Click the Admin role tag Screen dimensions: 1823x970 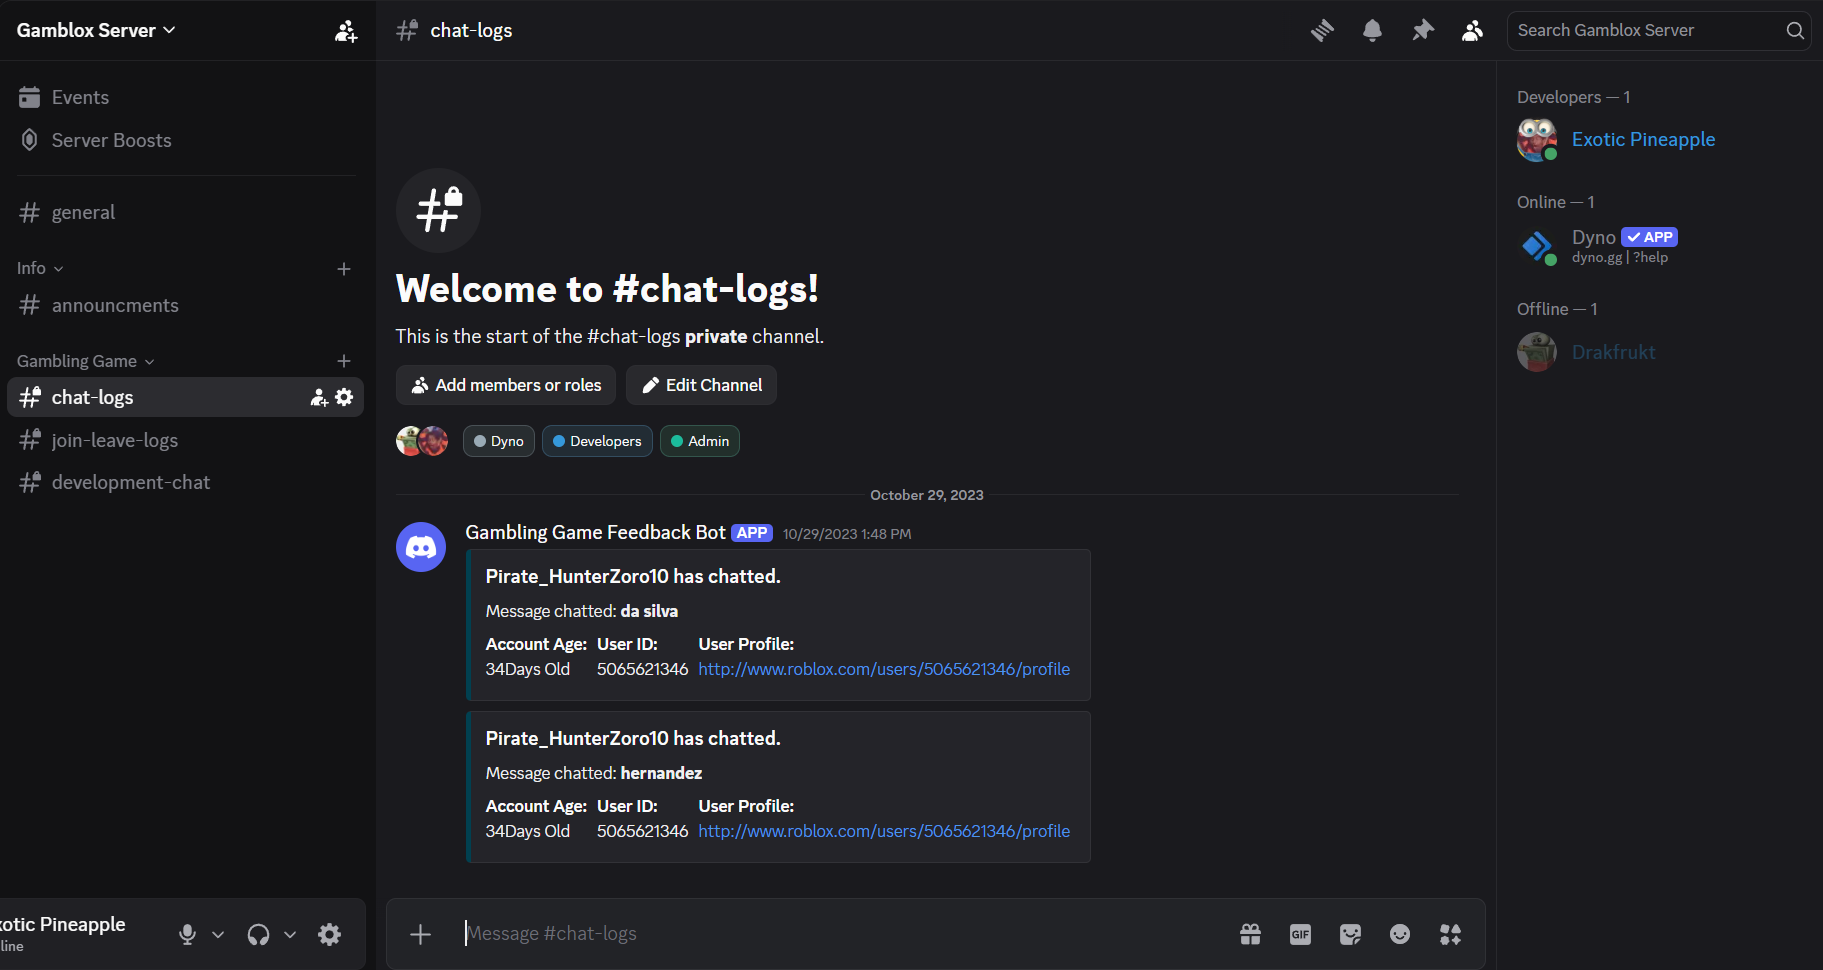700,441
